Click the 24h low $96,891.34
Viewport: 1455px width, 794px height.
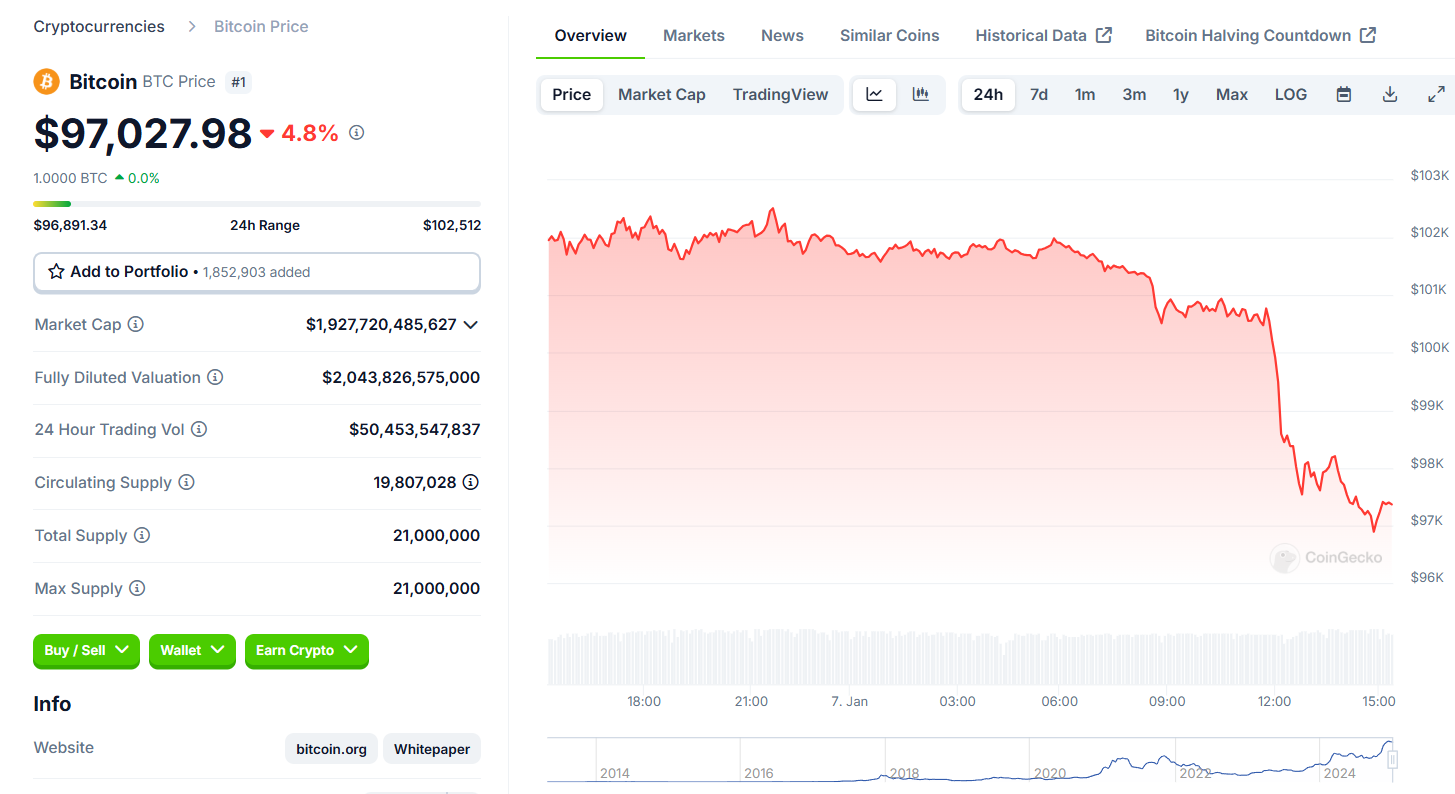(70, 226)
